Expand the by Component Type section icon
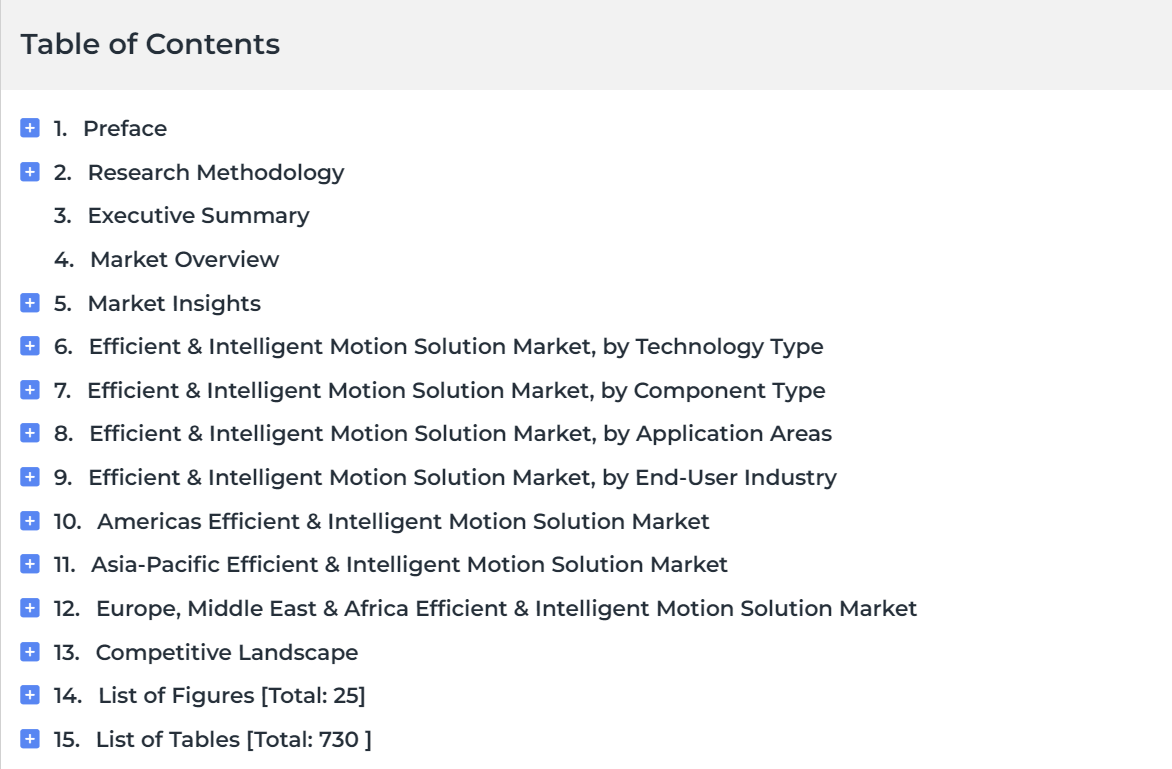The height and width of the screenshot is (769, 1172). [30, 390]
